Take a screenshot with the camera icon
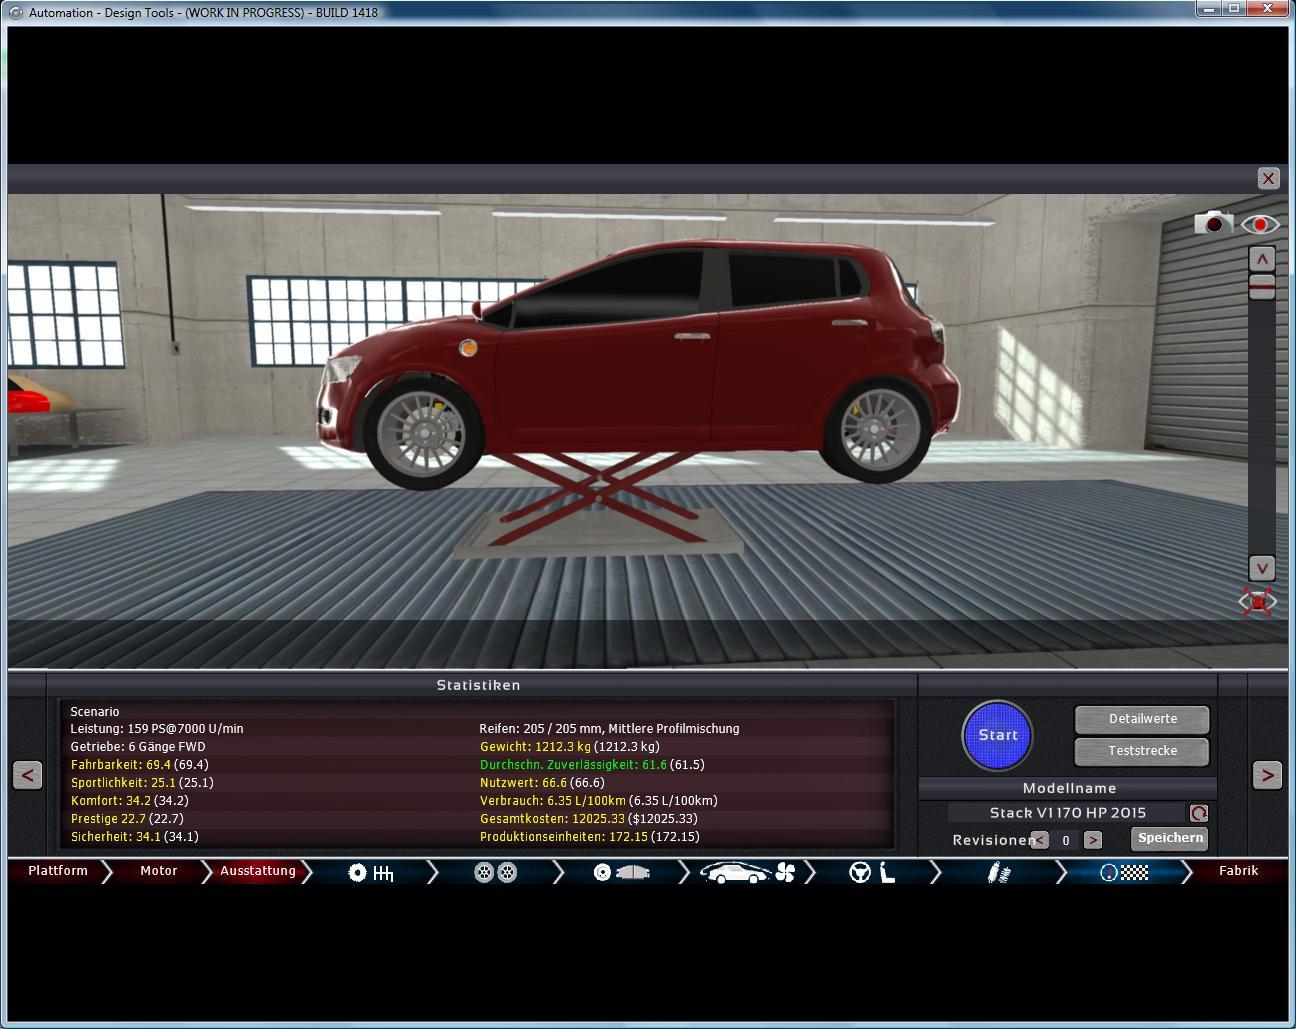 1213,223
